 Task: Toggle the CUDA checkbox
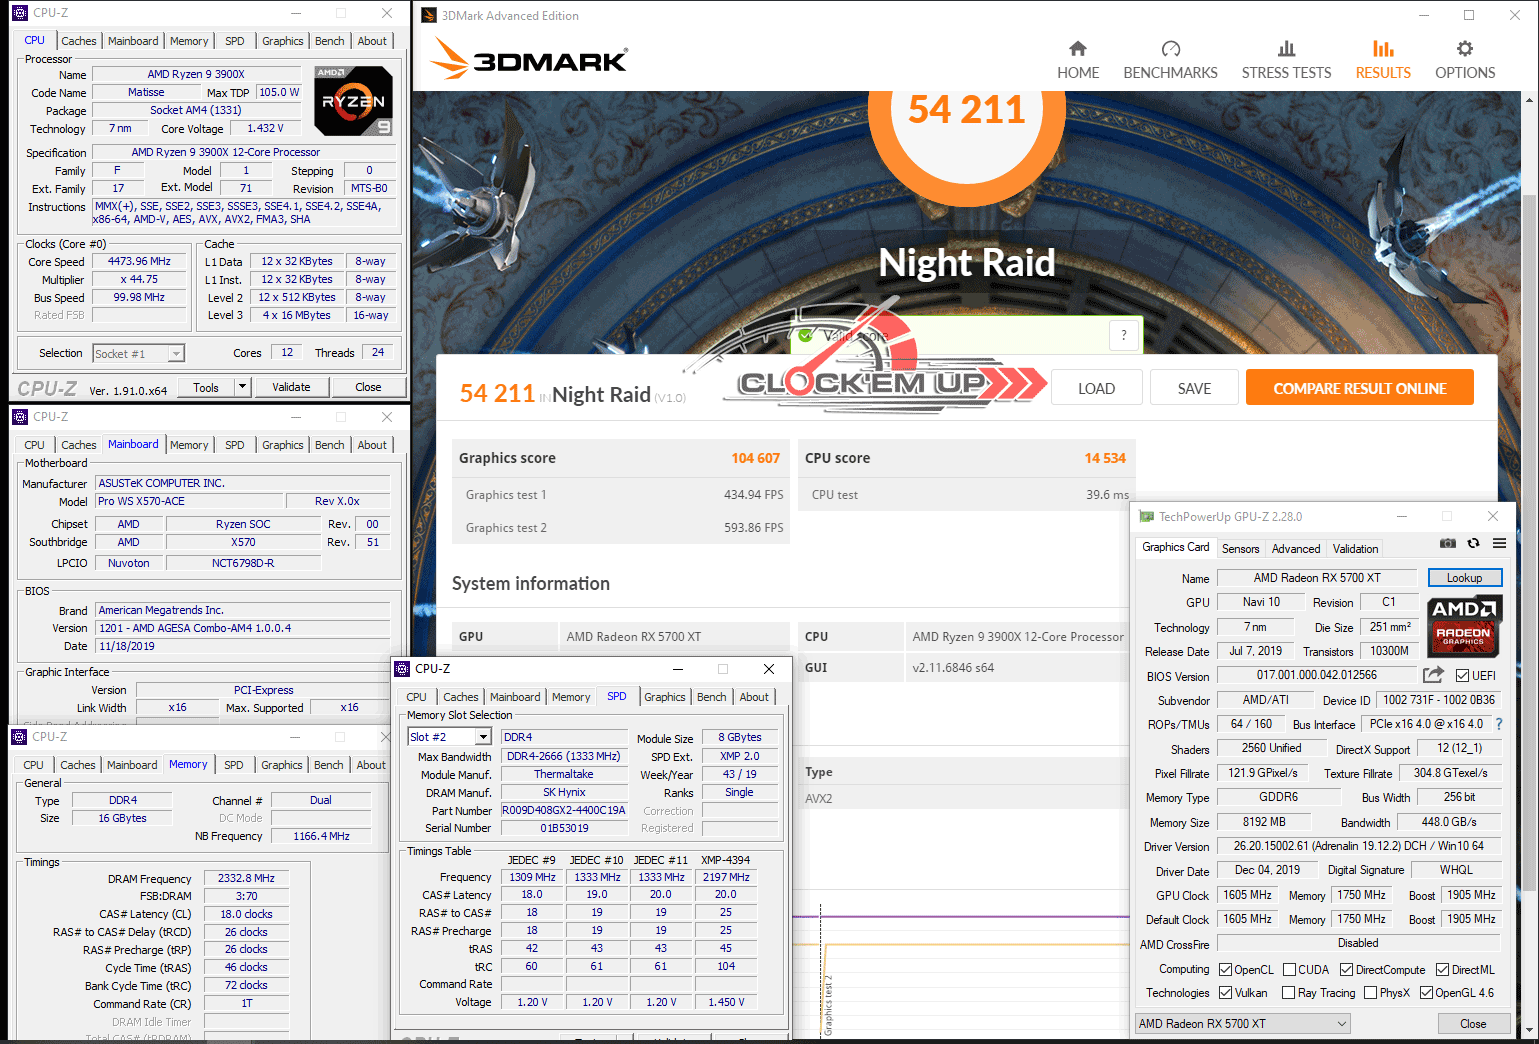(1289, 970)
